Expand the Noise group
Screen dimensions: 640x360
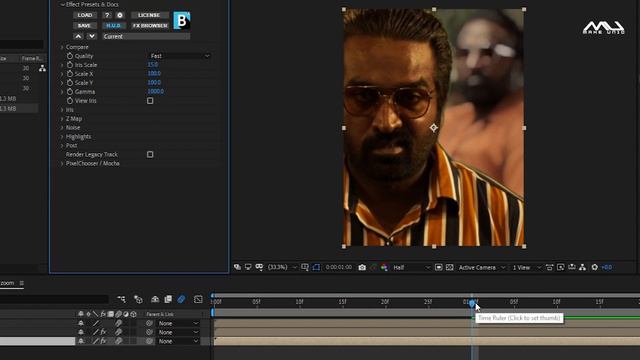(62, 128)
